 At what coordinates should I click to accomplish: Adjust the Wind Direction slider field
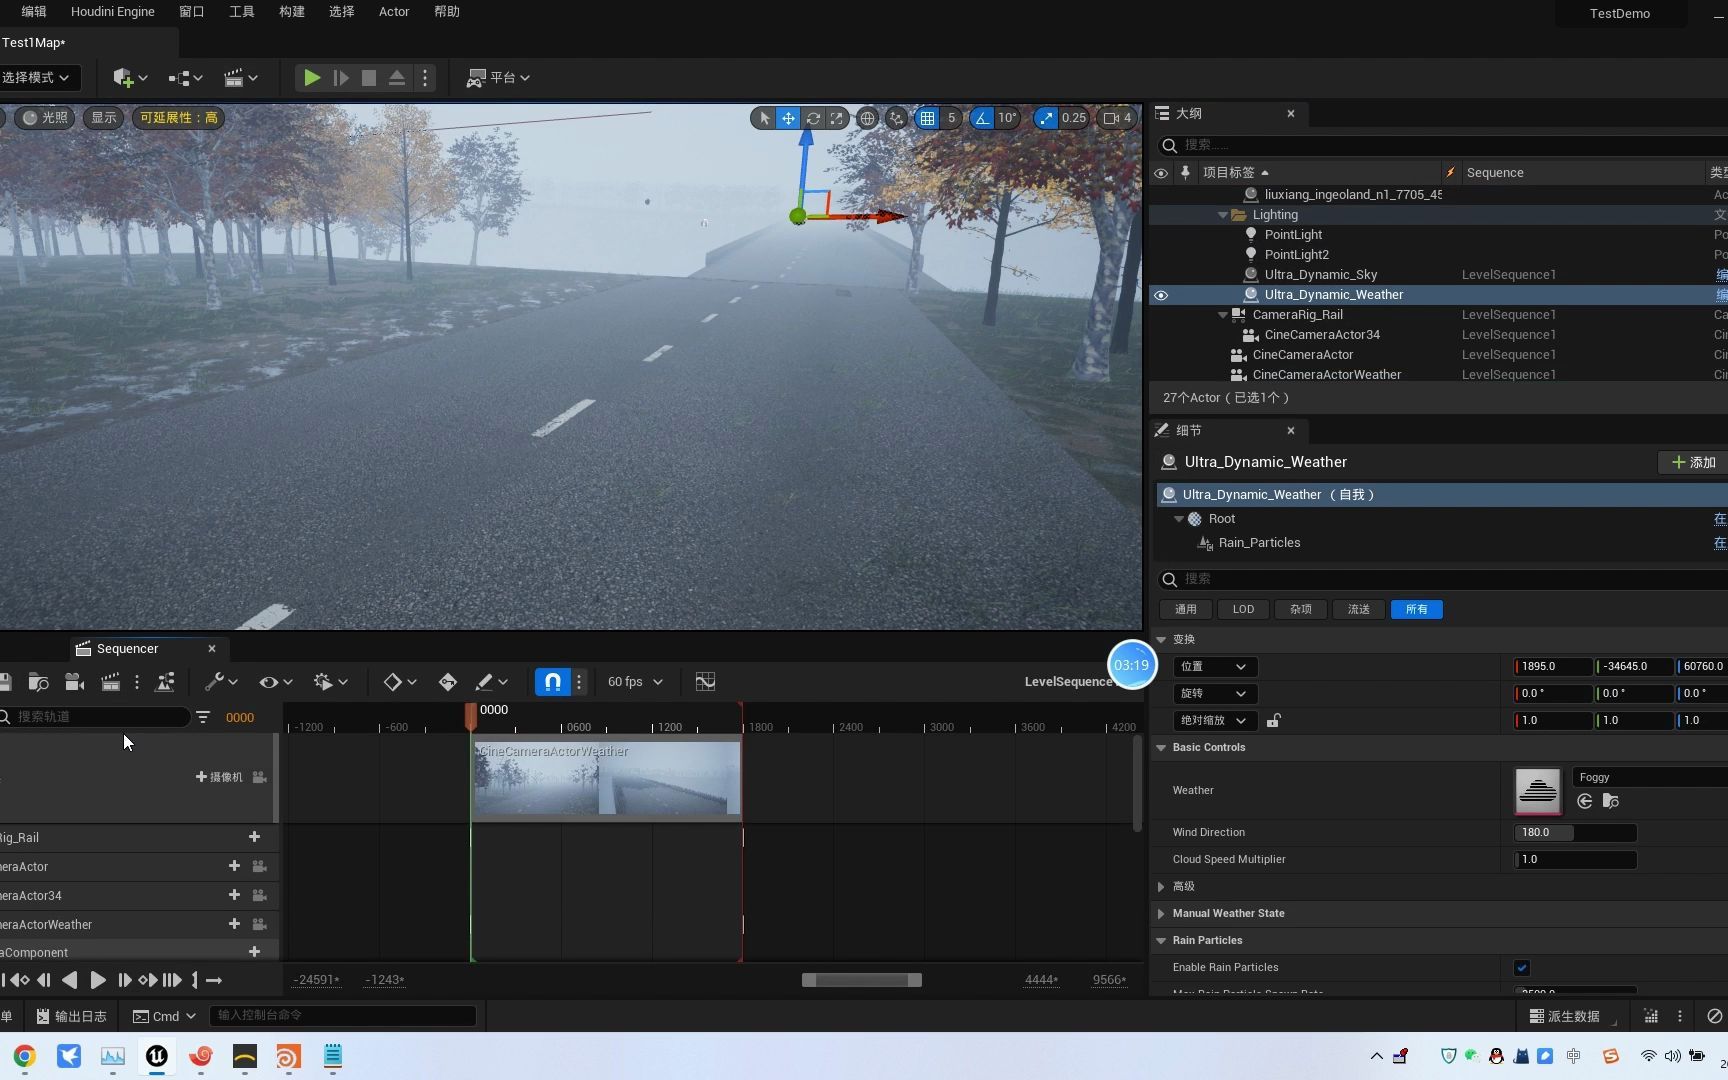pyautogui.click(x=1575, y=832)
